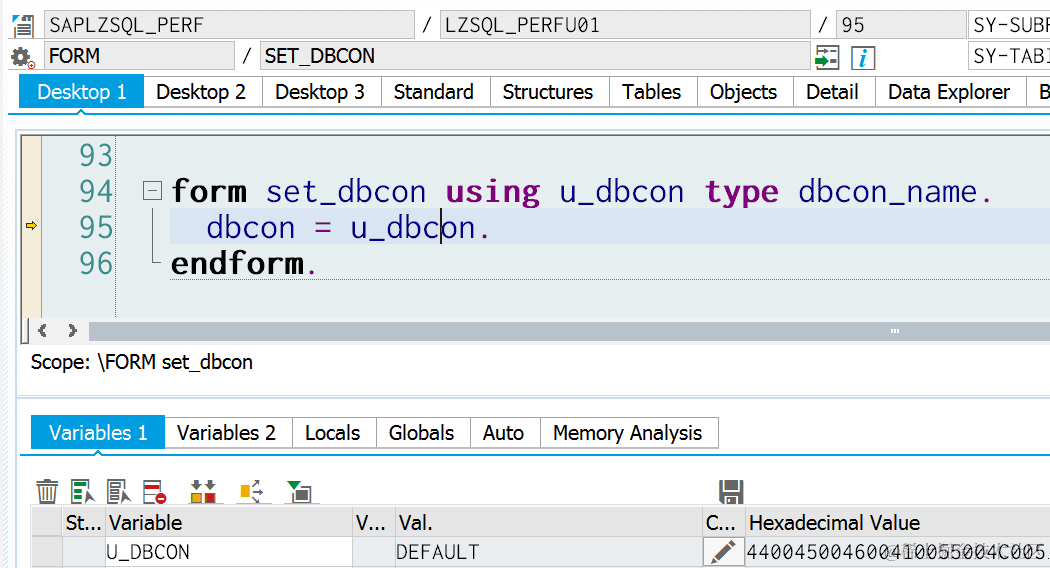The width and height of the screenshot is (1050, 568).
Task: Click the orange box with dashed arrows icon
Action: click(x=252, y=492)
